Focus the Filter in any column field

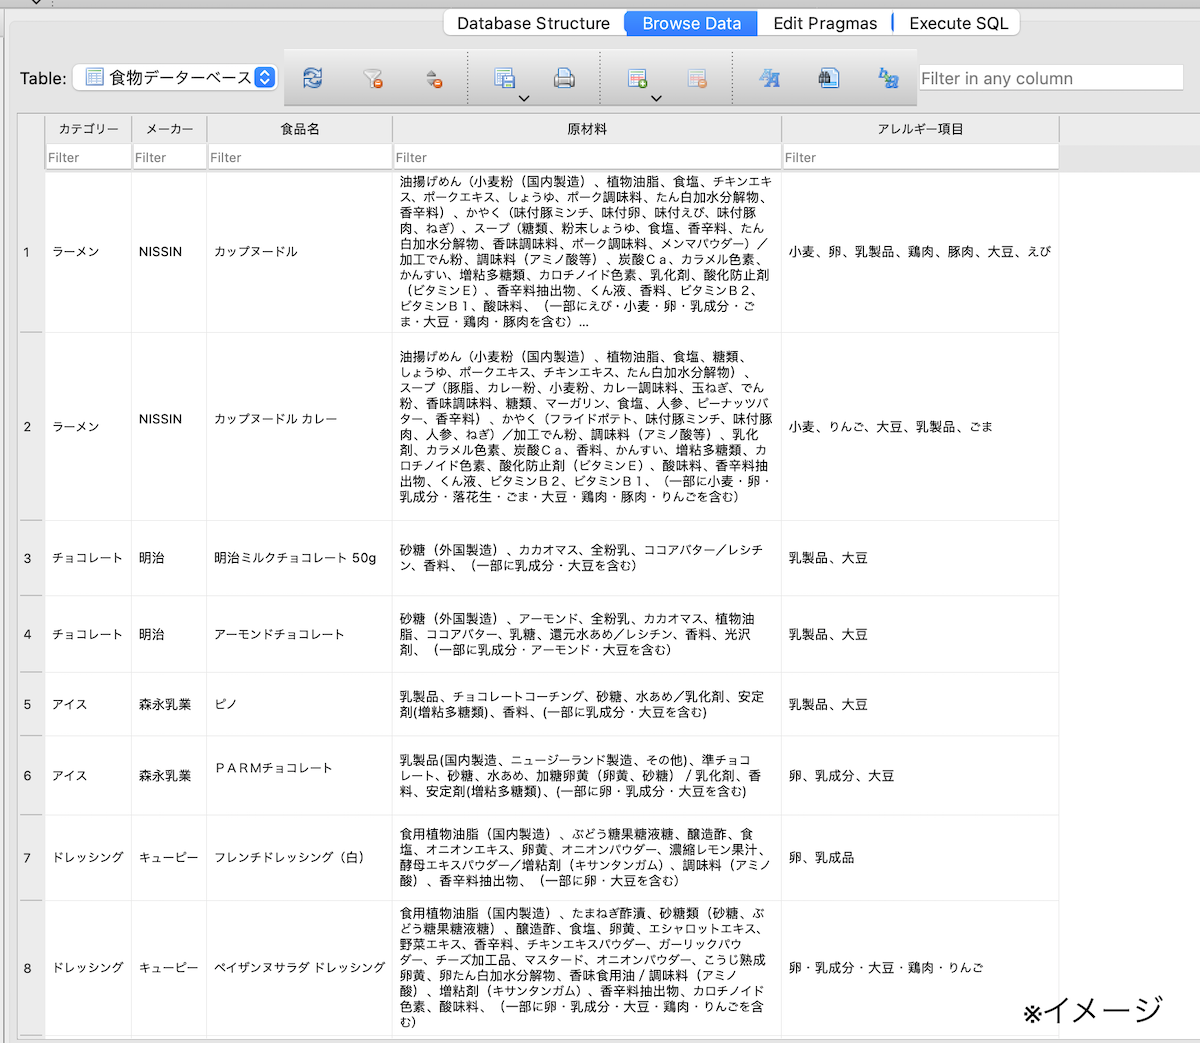coord(1051,78)
